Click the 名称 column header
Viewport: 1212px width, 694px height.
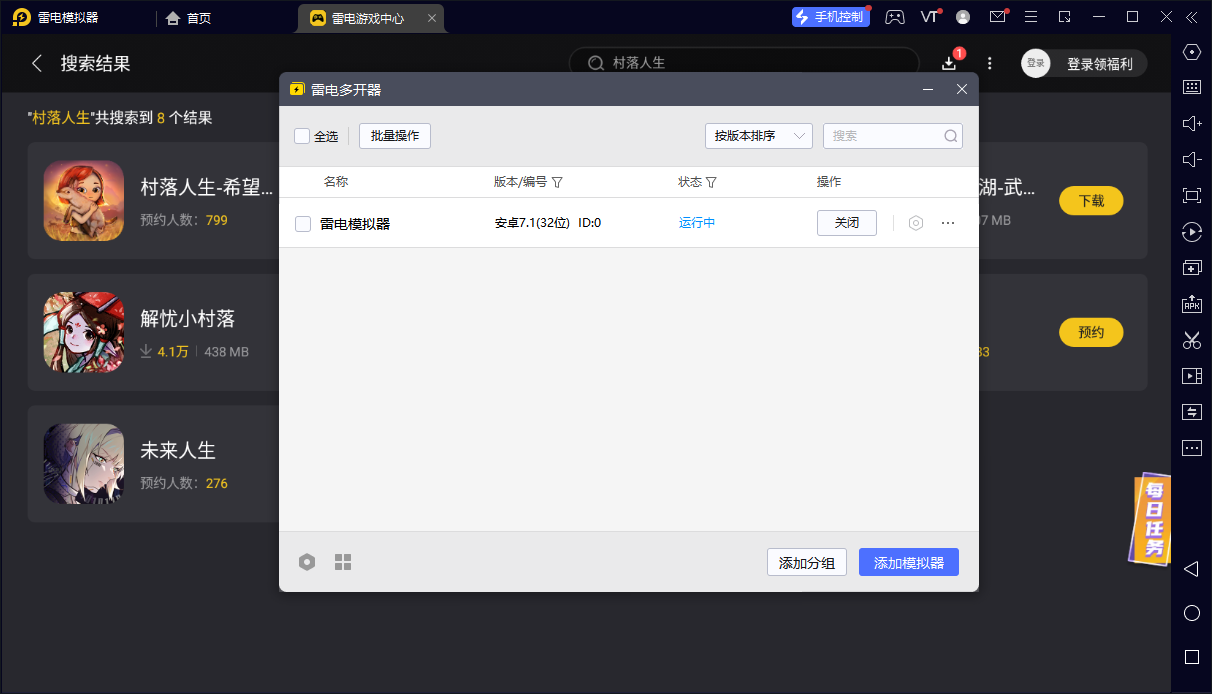[x=336, y=182]
